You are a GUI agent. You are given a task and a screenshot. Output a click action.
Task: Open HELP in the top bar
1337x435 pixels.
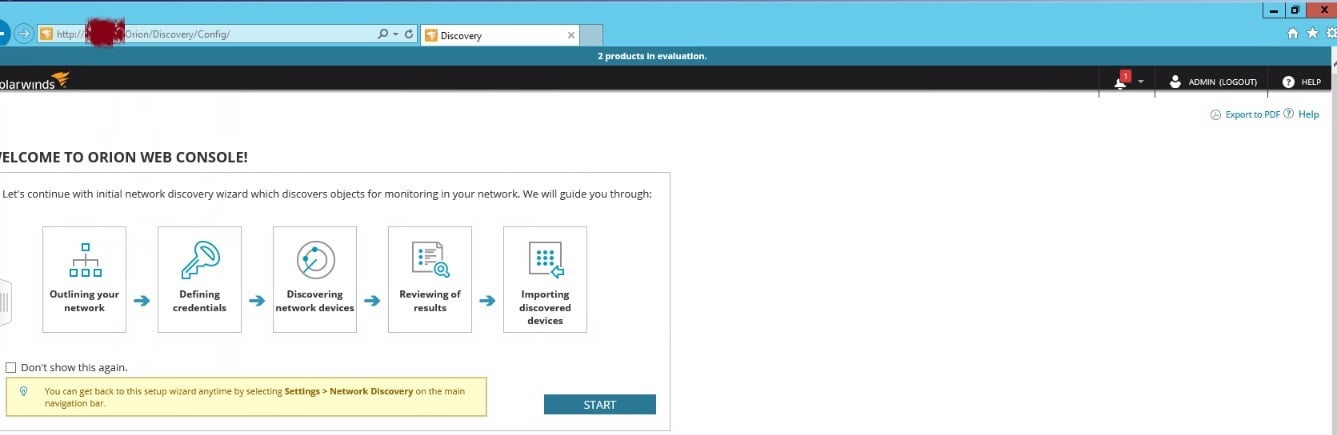tap(1311, 82)
